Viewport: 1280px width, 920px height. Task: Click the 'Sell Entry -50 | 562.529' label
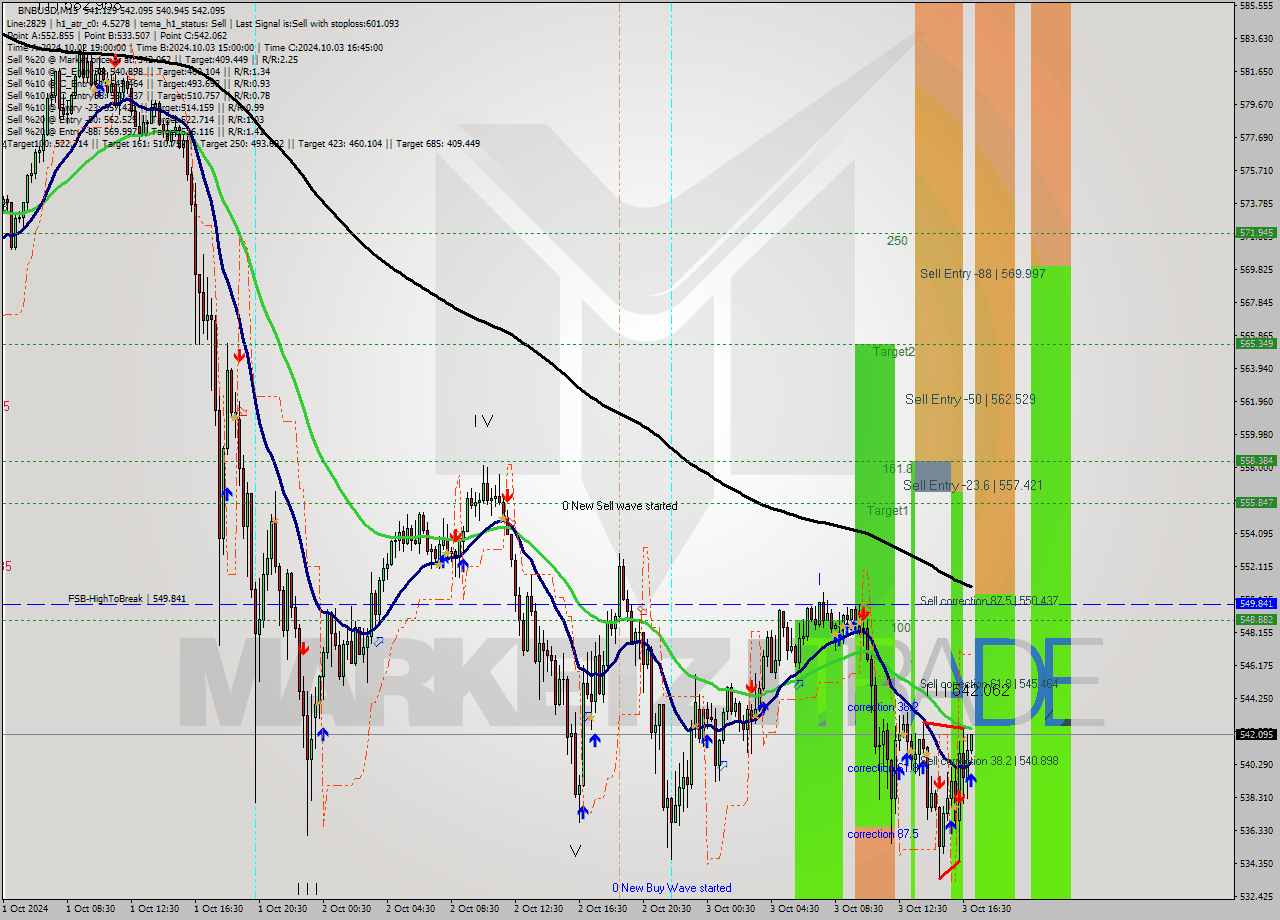click(970, 399)
